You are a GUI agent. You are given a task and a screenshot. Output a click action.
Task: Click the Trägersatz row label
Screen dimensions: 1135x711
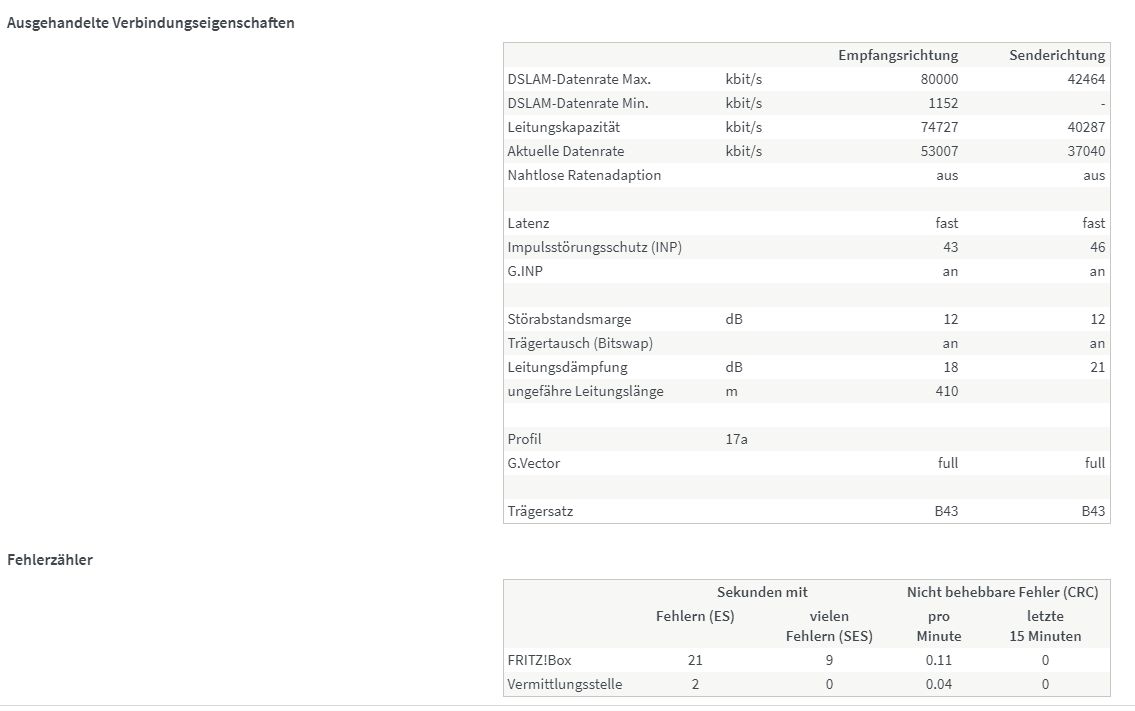(540, 511)
